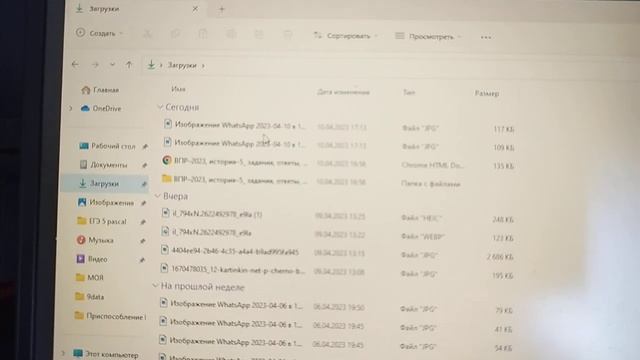
Task: Select the WEBP file il_794xN.2622492978_e9ia
Action: 337,234
